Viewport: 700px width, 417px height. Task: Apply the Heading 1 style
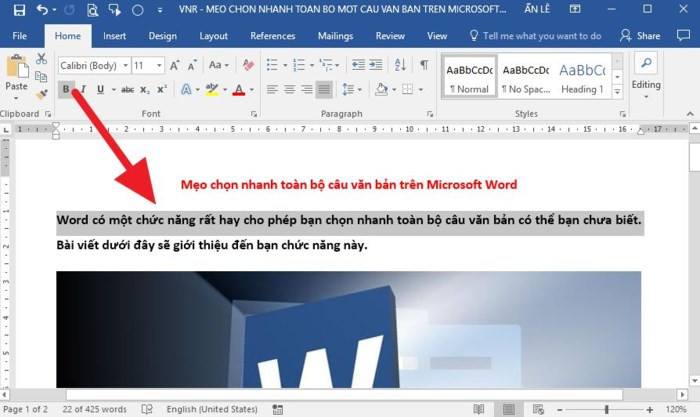[x=583, y=77]
